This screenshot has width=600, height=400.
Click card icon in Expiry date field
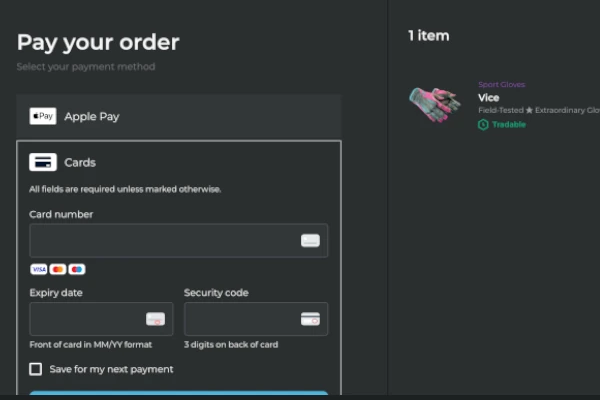[x=155, y=319]
